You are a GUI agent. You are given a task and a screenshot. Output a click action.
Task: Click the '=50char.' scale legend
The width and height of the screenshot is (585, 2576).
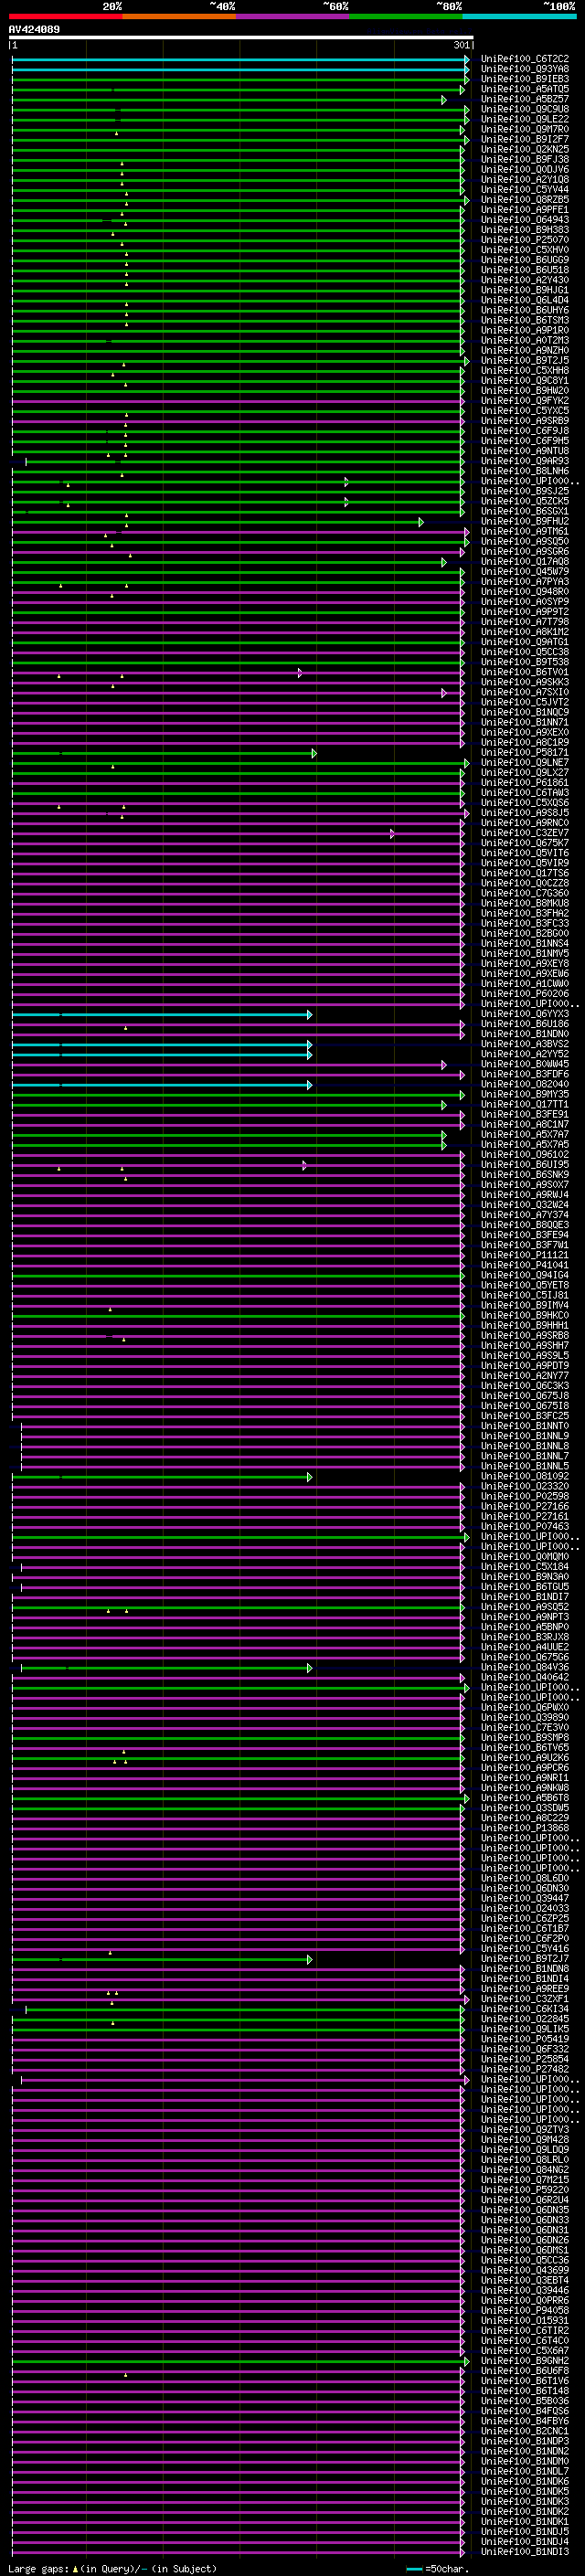tap(438, 2568)
